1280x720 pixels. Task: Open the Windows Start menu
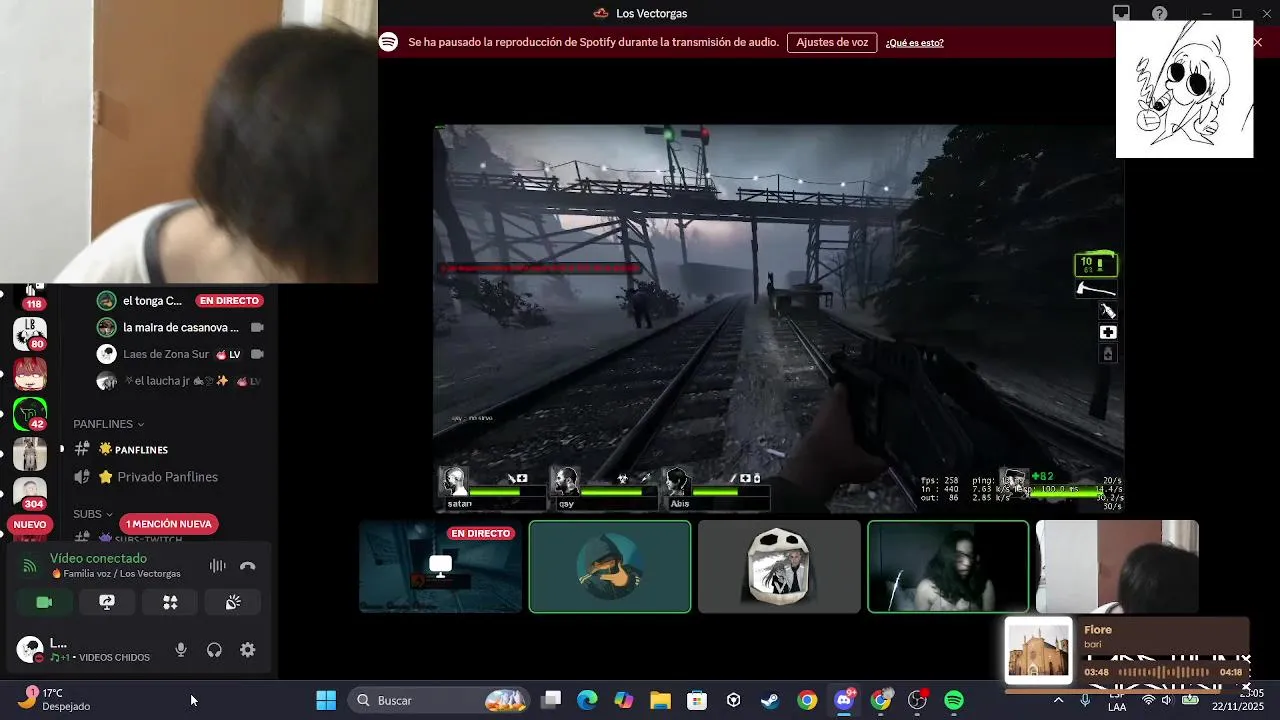pos(326,700)
